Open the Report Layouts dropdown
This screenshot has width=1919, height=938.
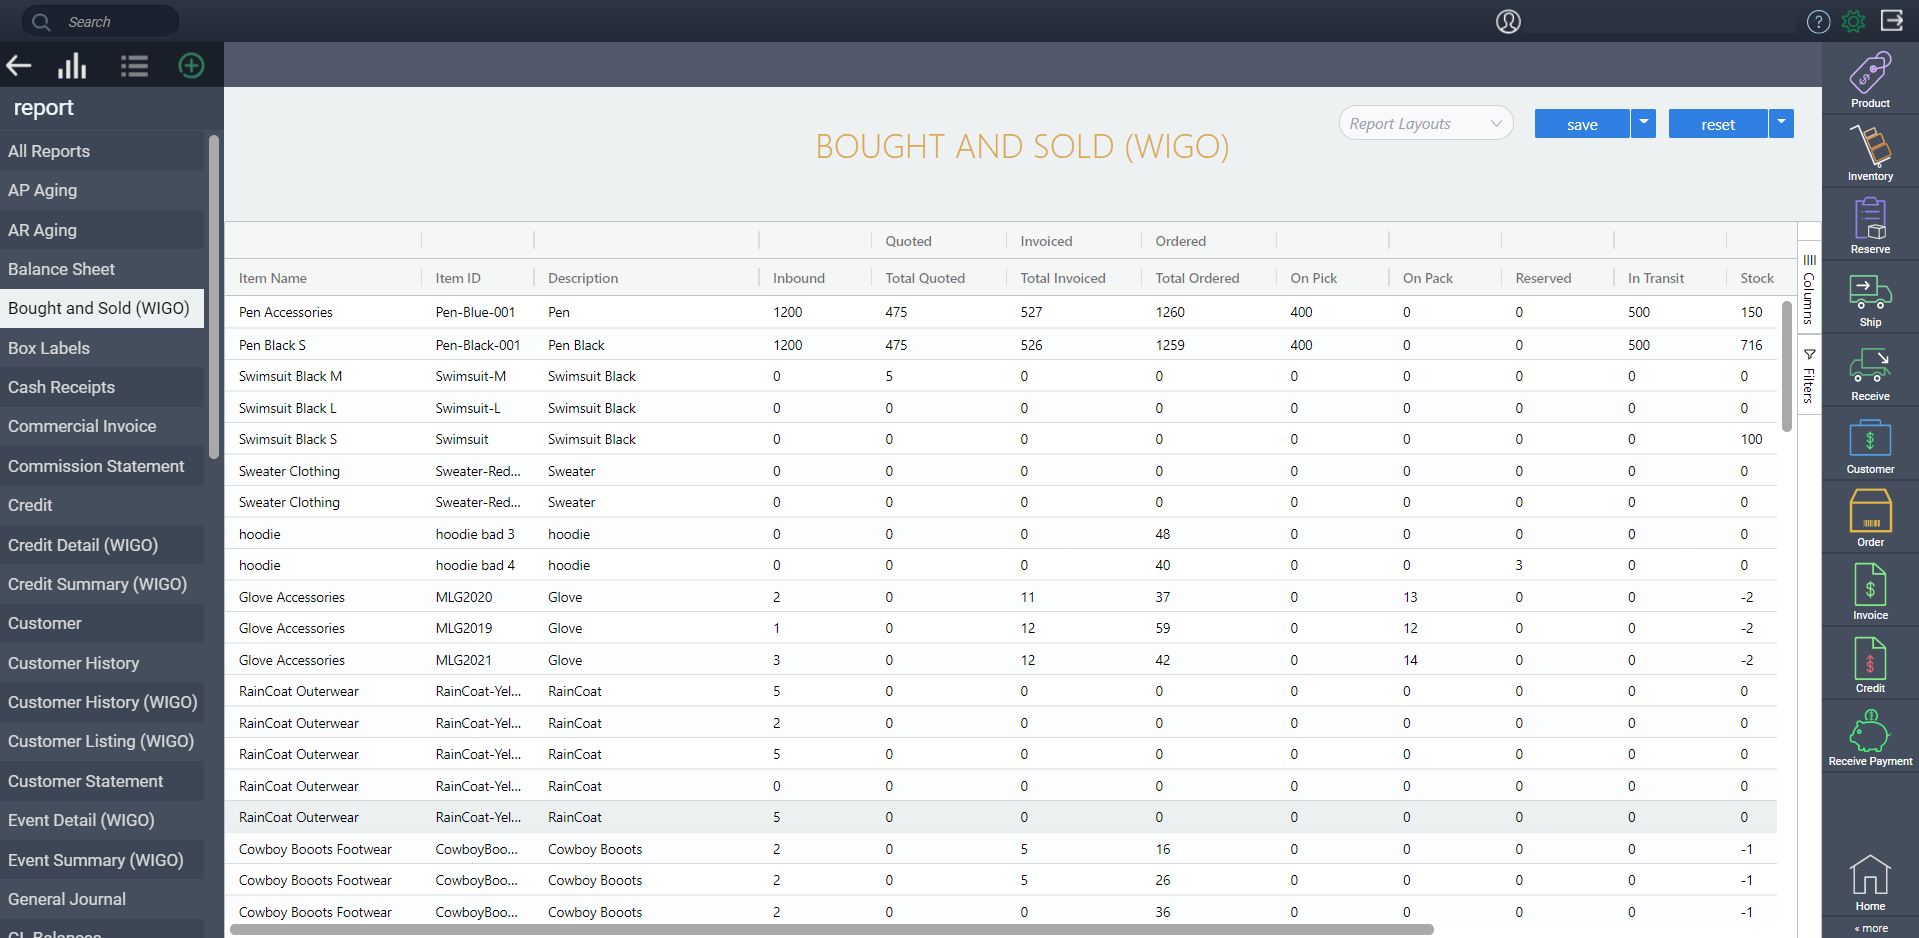(x=1426, y=124)
